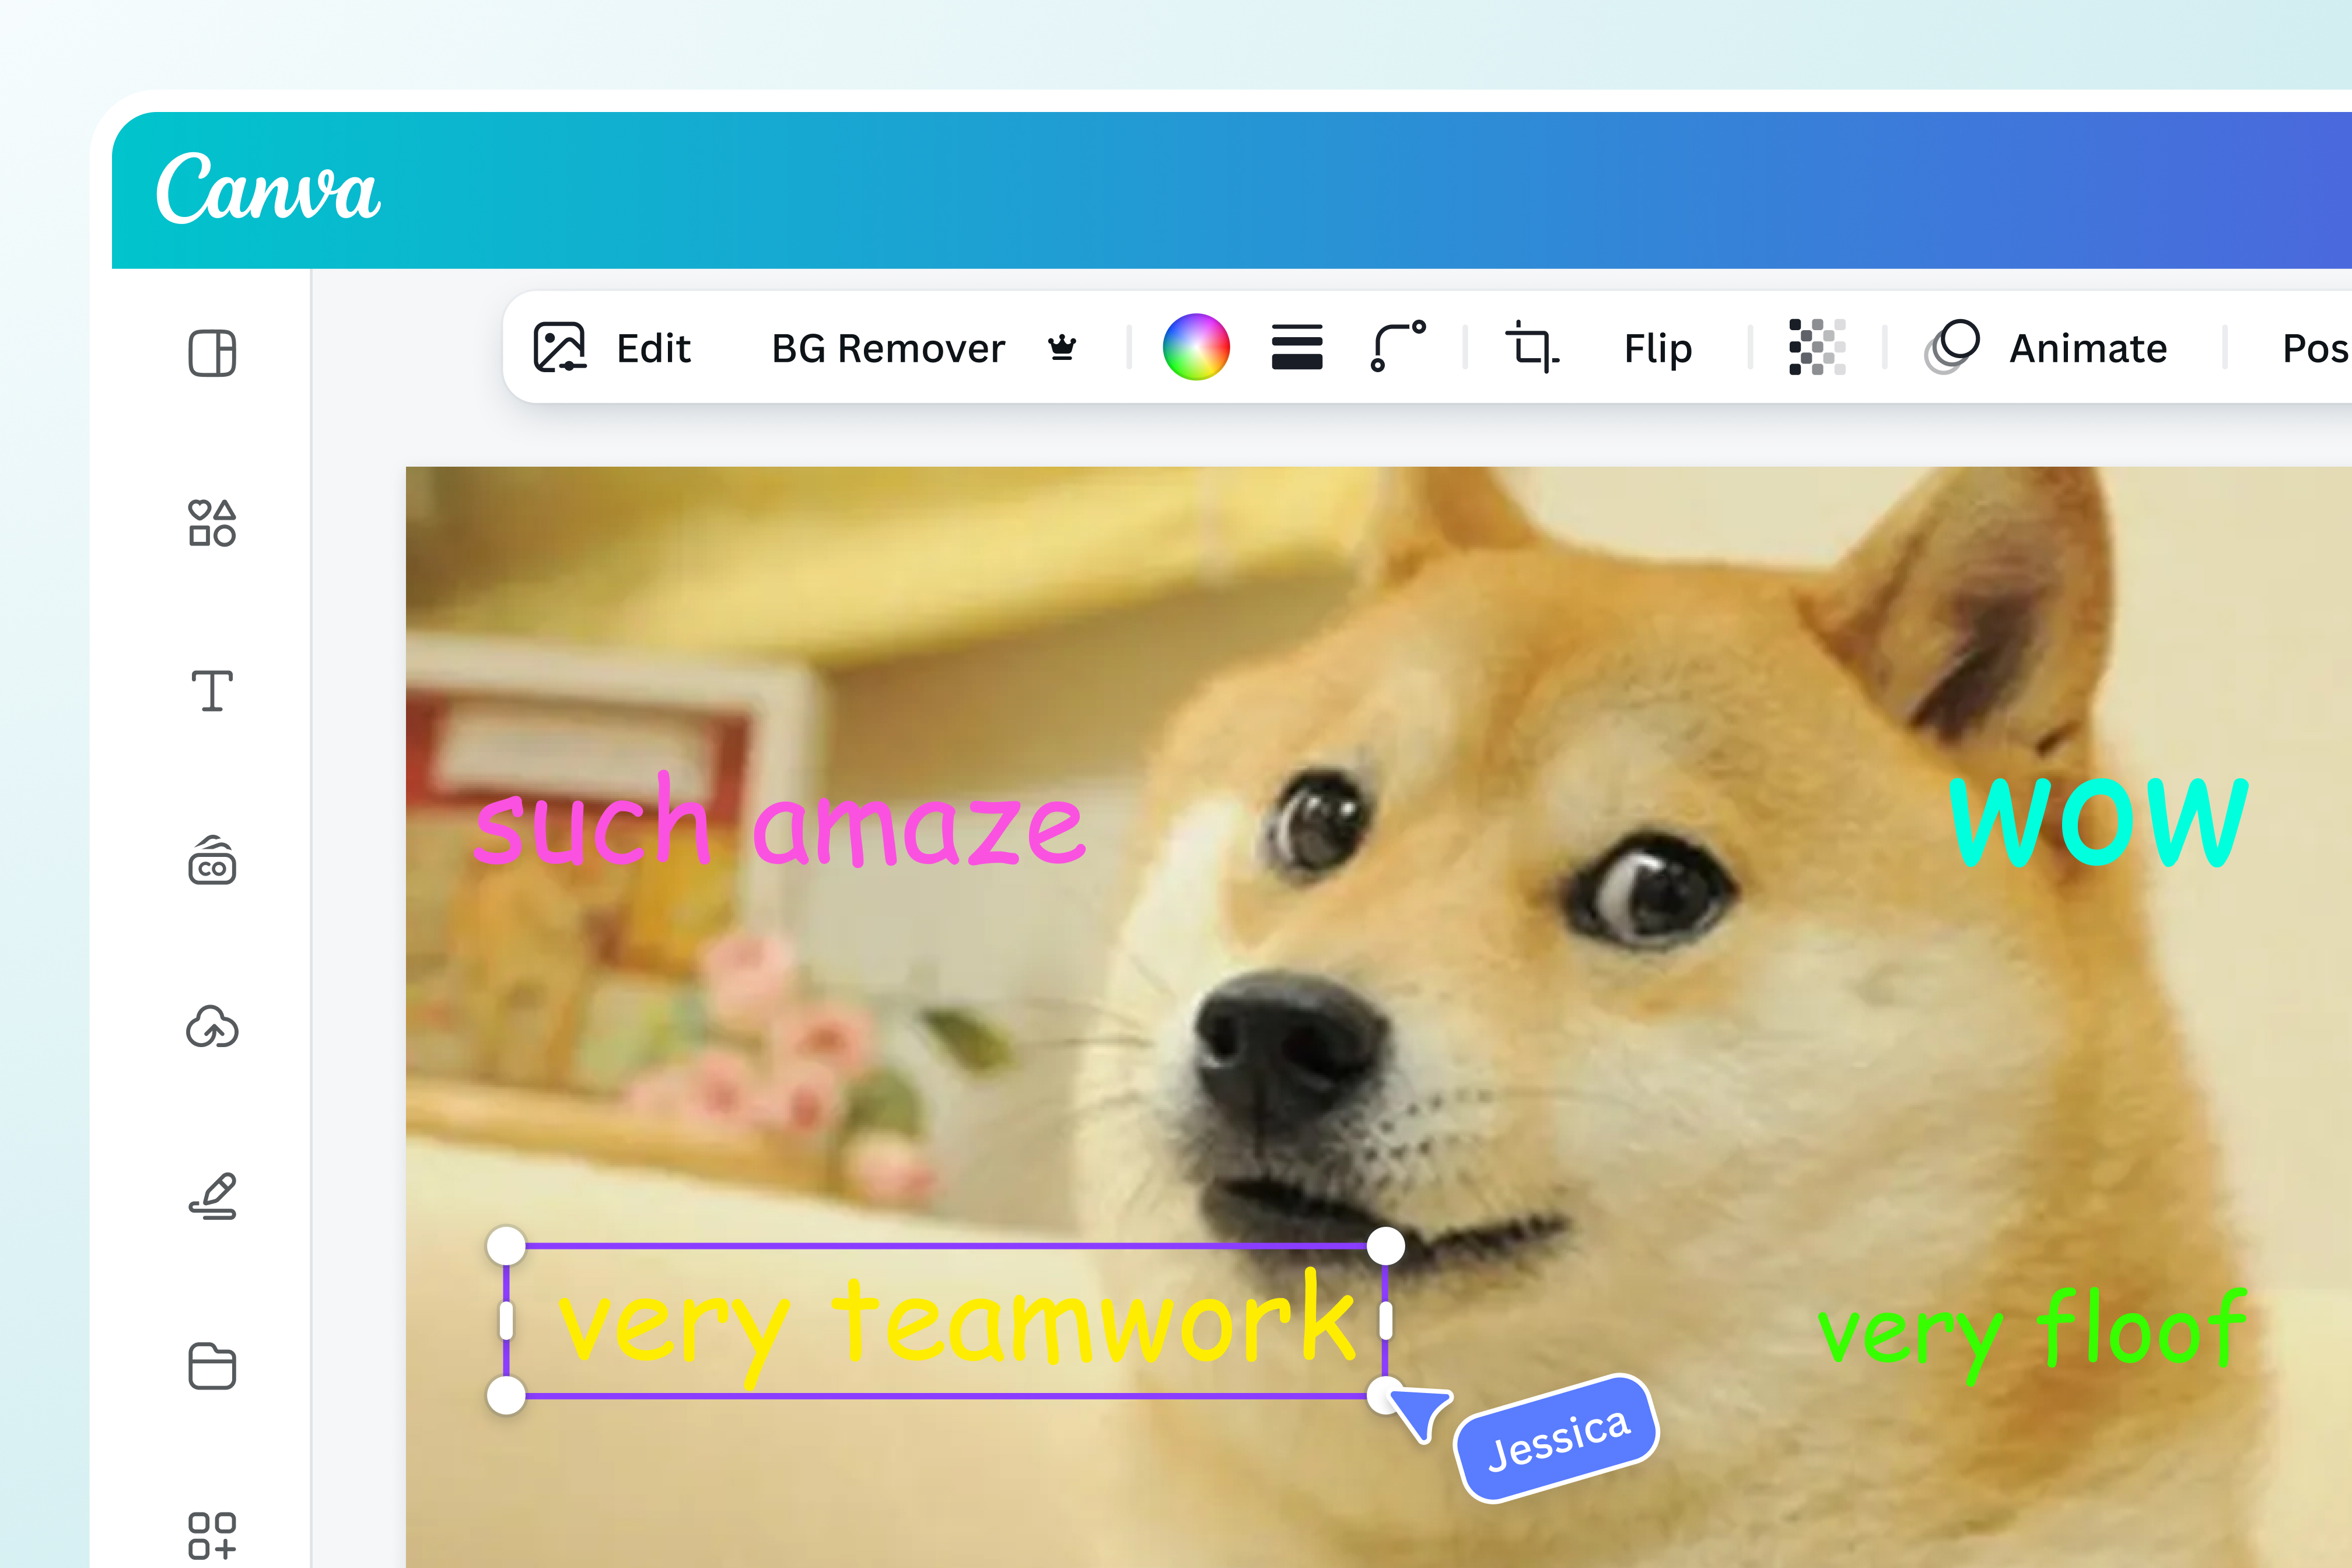This screenshot has height=1568, width=2352.
Task: Open the Uploads cloud panel
Action: [x=212, y=1027]
